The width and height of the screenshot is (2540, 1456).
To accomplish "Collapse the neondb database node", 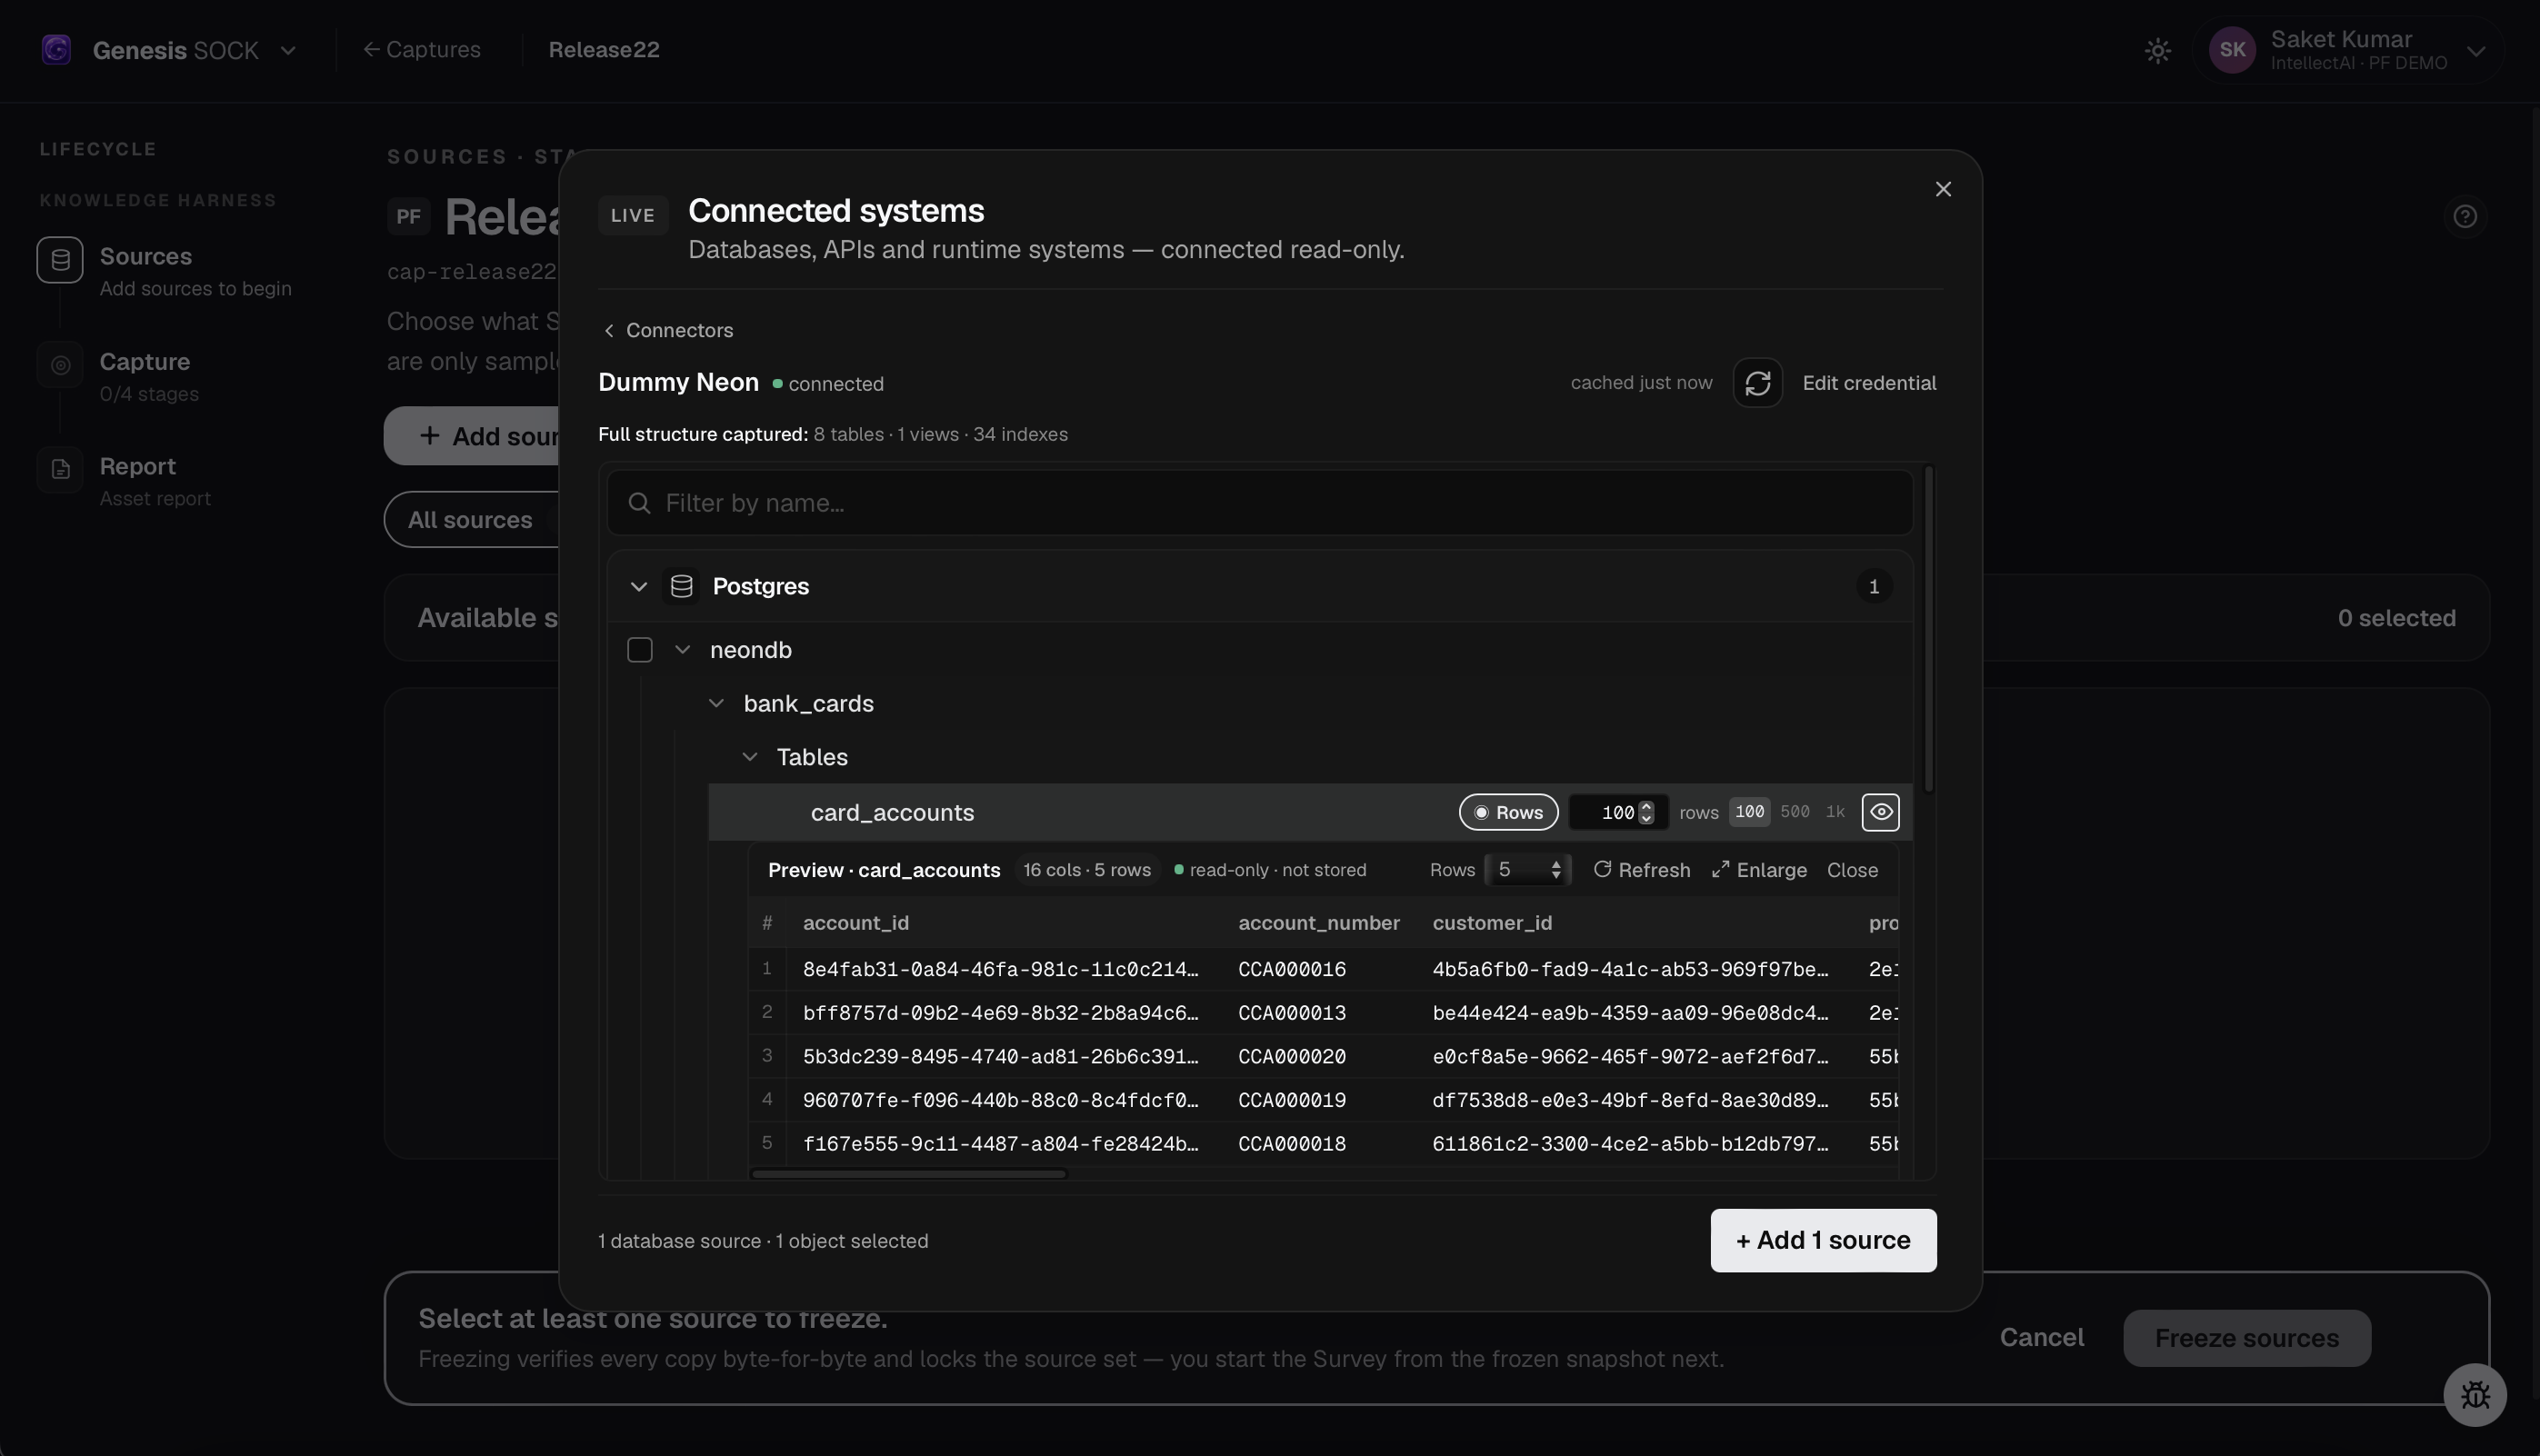I will 682,650.
